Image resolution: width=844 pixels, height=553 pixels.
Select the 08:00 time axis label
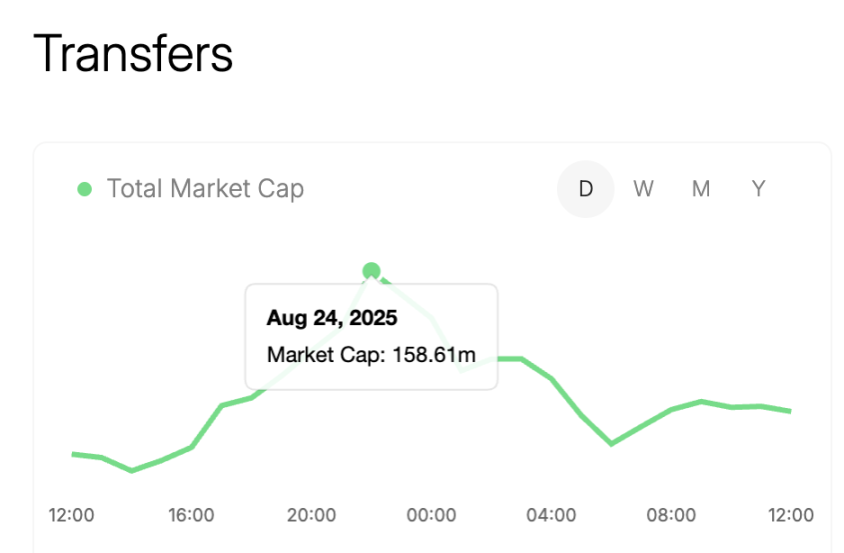coord(671,515)
